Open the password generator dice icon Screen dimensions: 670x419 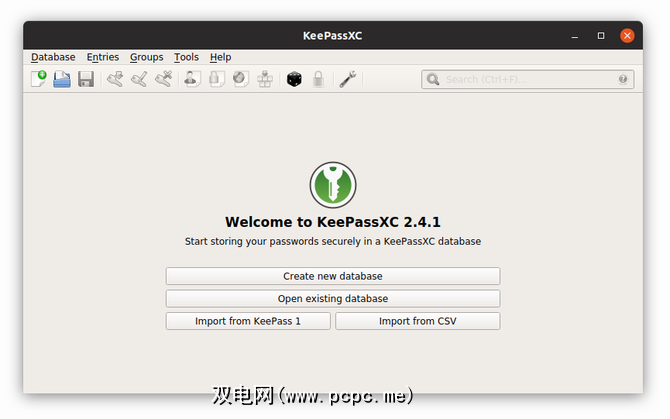294,79
